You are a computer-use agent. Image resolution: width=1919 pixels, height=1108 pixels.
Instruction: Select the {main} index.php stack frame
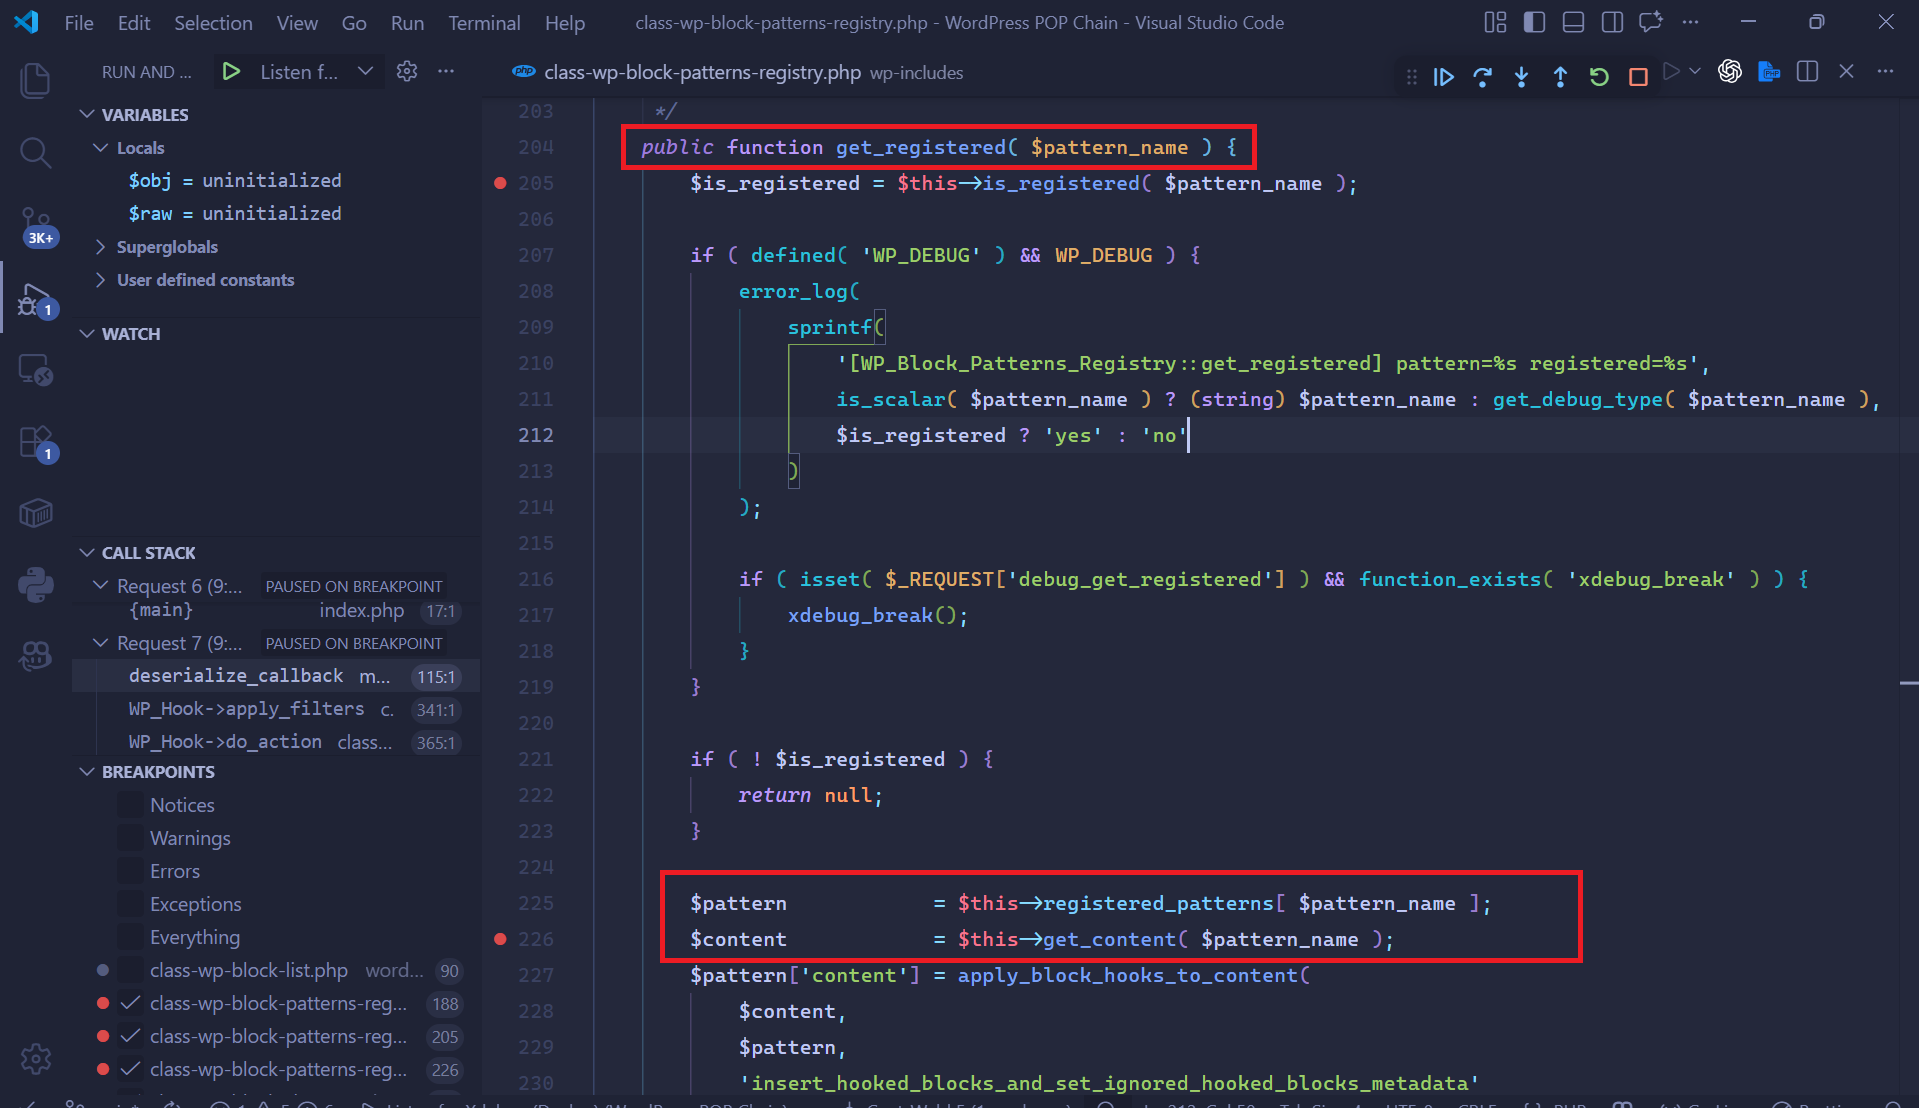[x=276, y=610]
